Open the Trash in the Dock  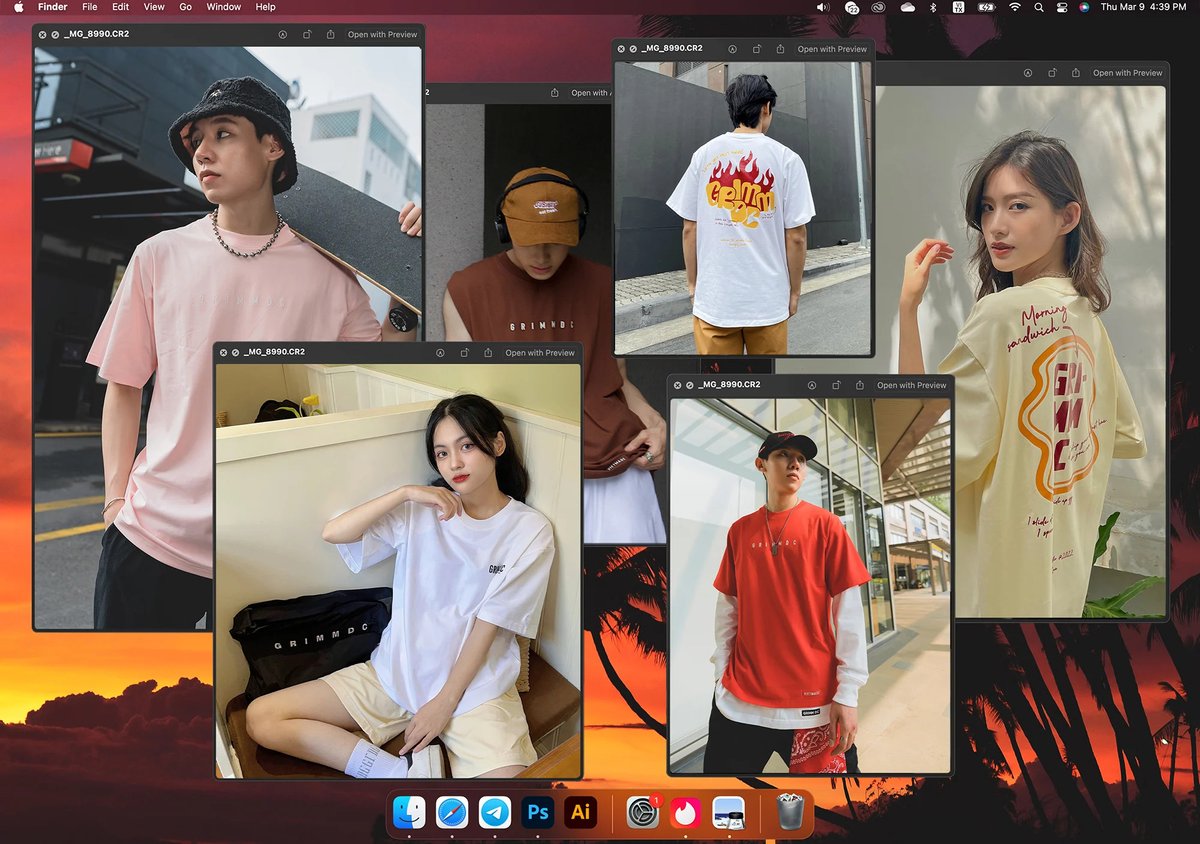tap(790, 812)
